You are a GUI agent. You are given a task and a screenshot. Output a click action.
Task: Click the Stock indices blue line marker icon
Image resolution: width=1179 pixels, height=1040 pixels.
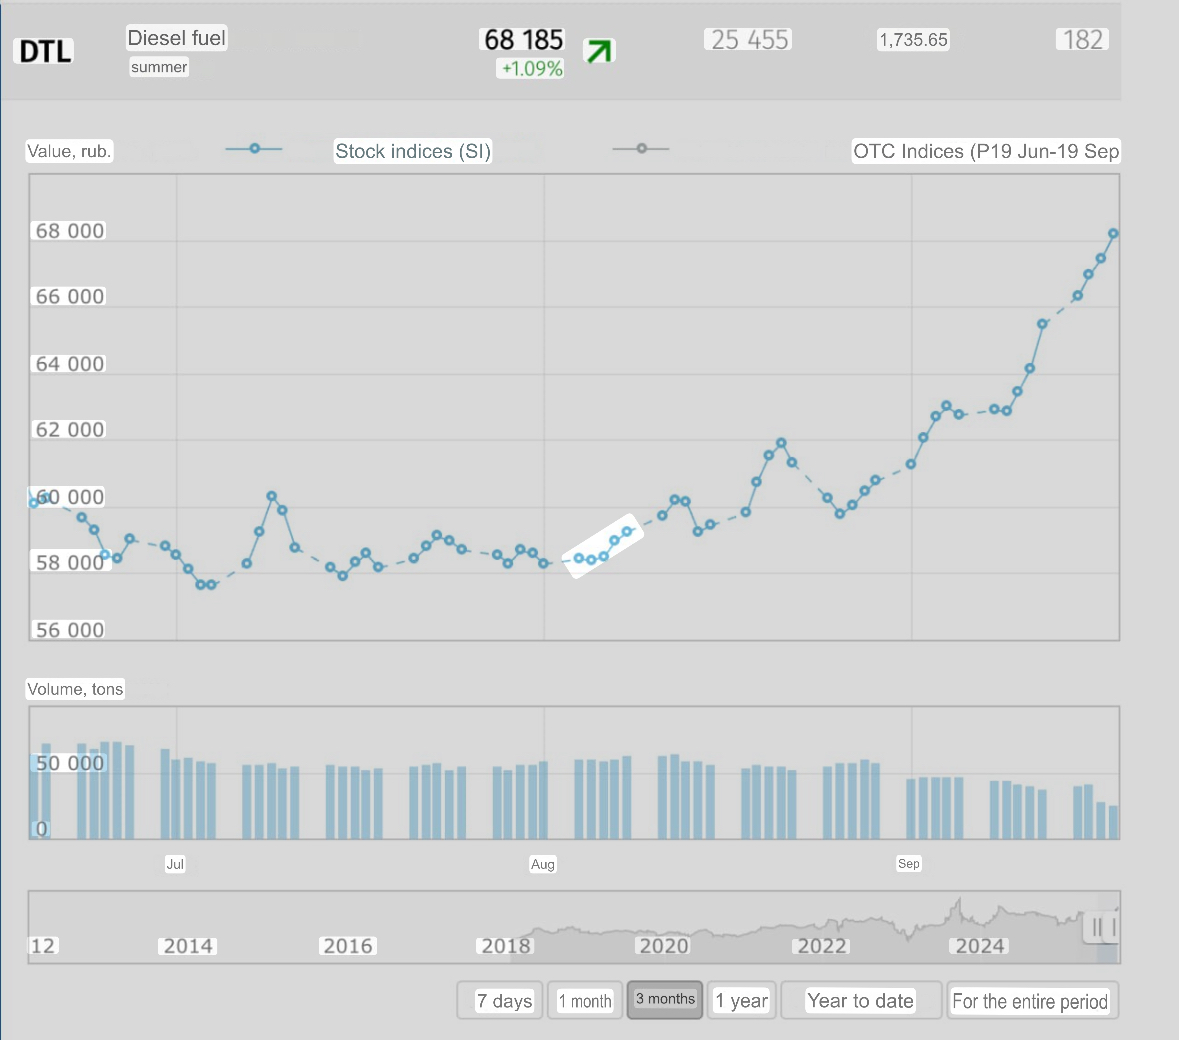click(x=254, y=149)
